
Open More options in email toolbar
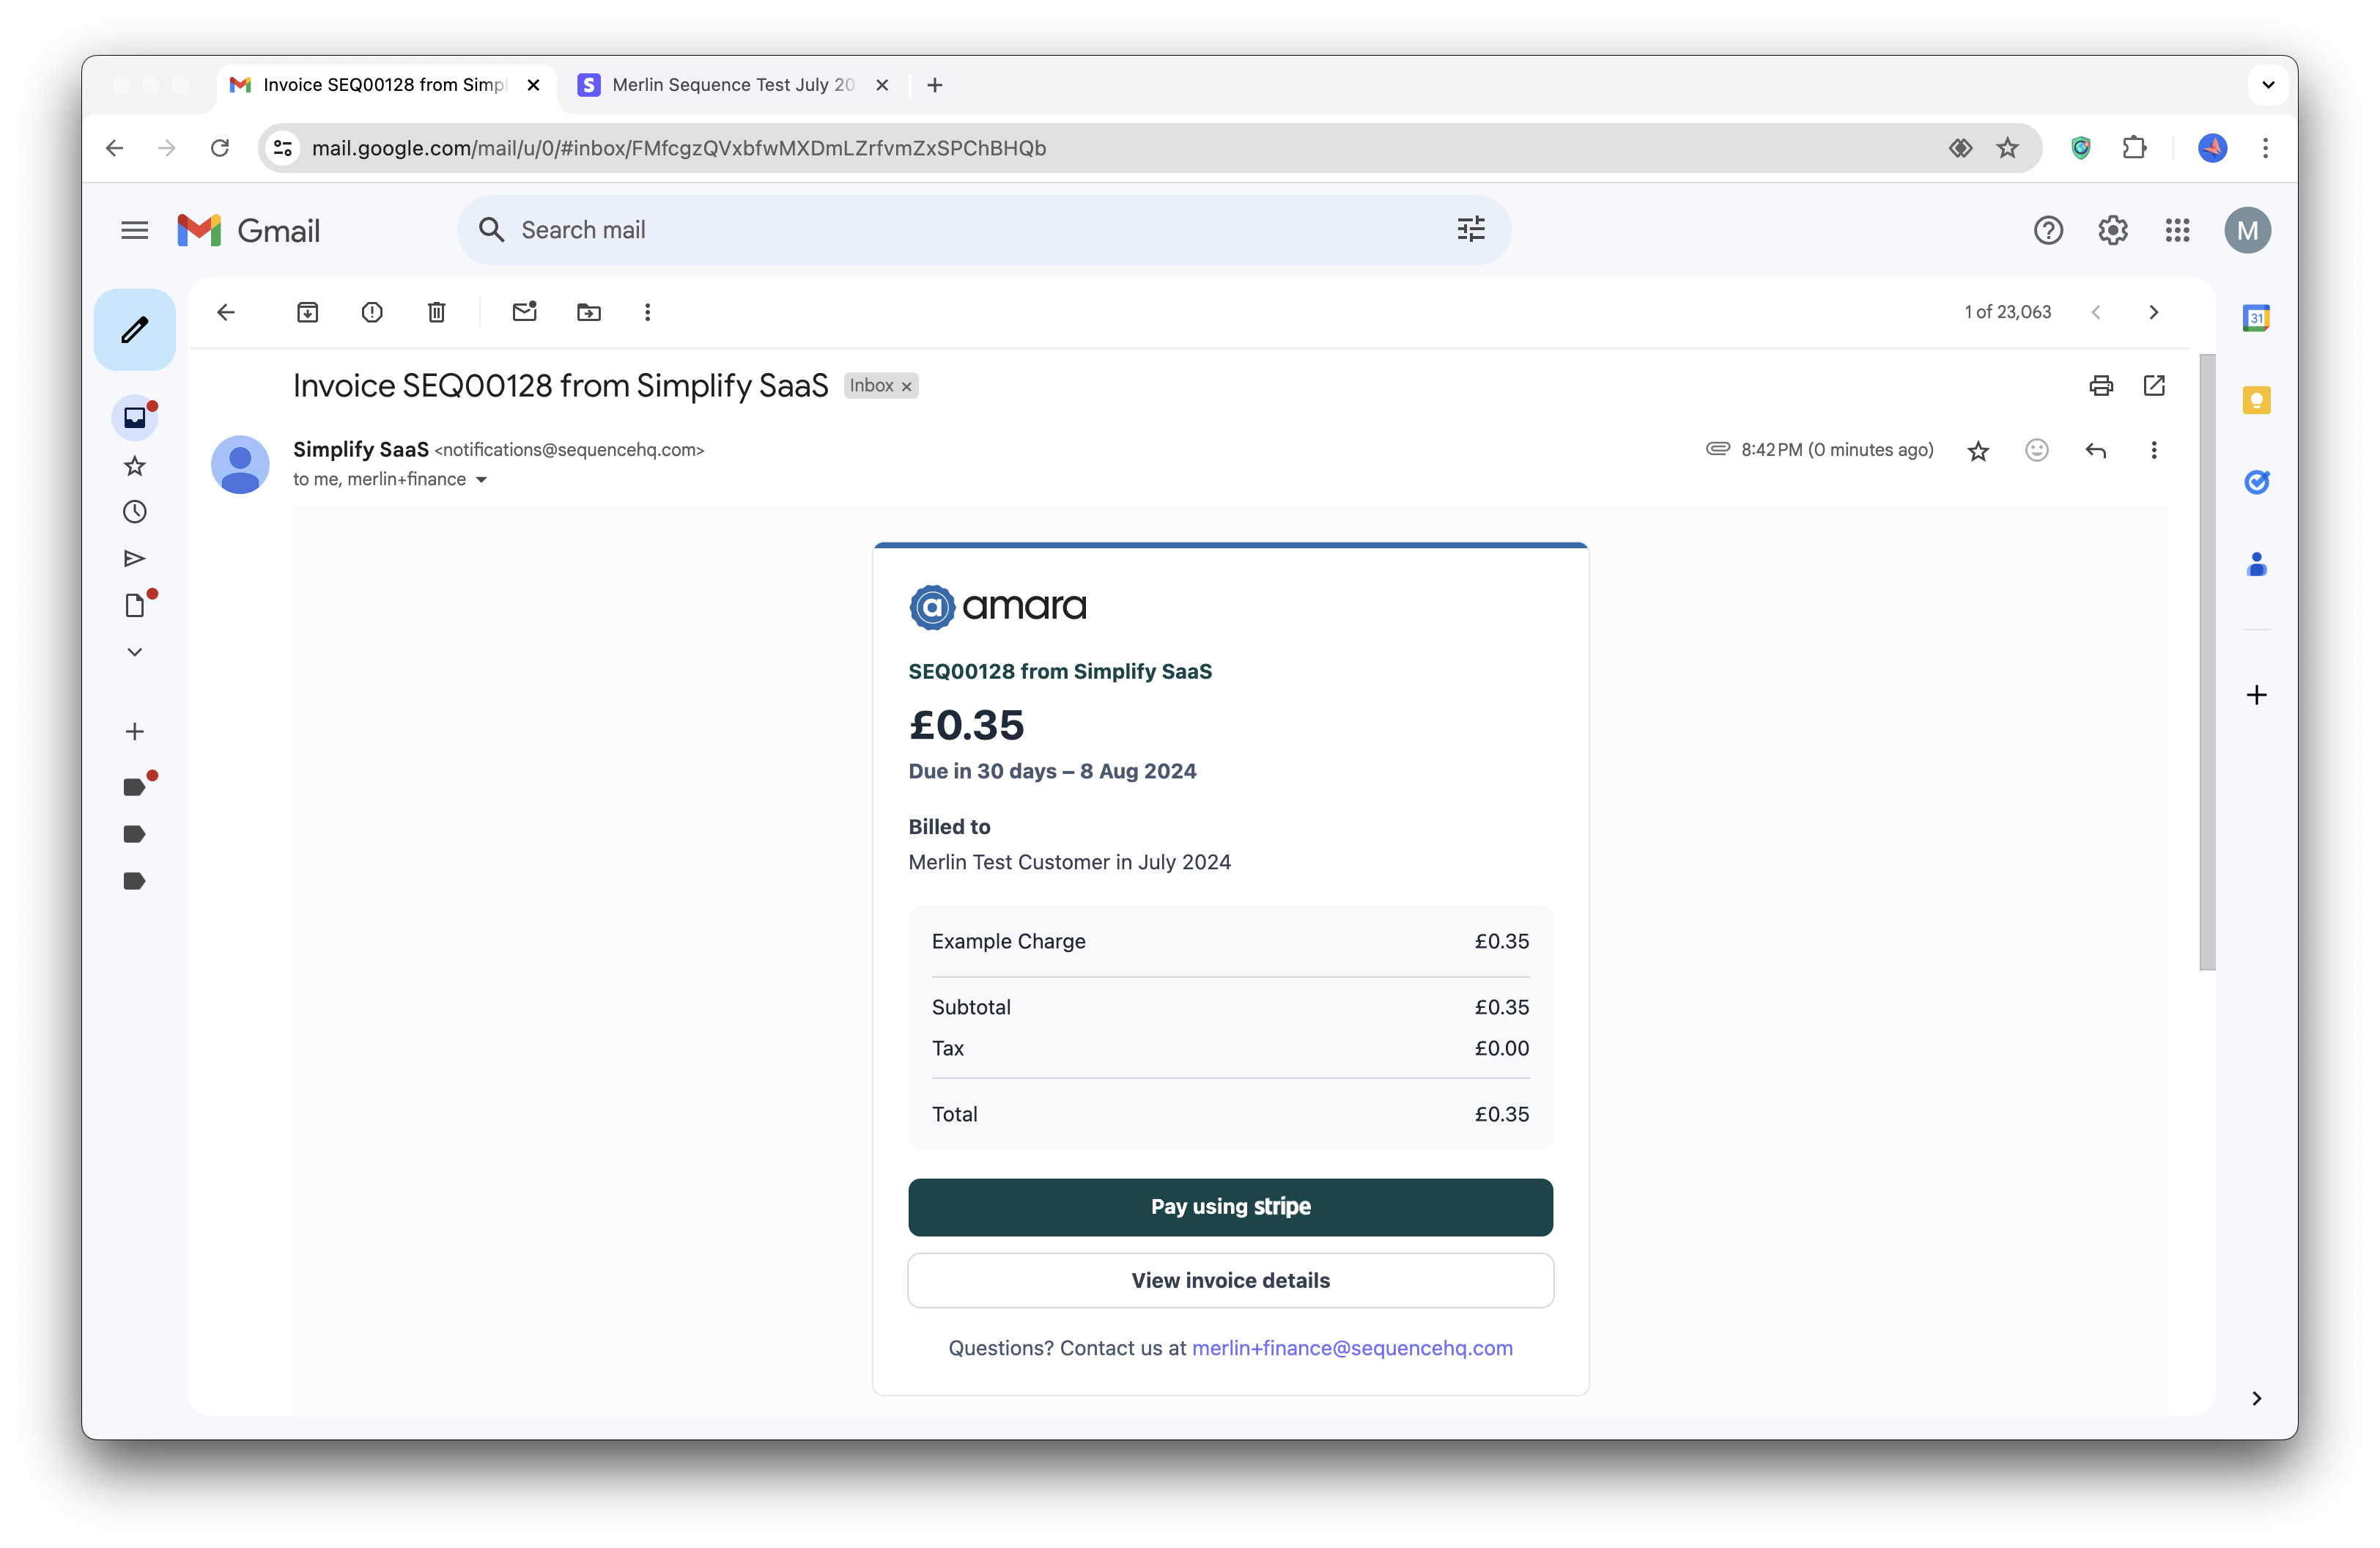[x=647, y=312]
